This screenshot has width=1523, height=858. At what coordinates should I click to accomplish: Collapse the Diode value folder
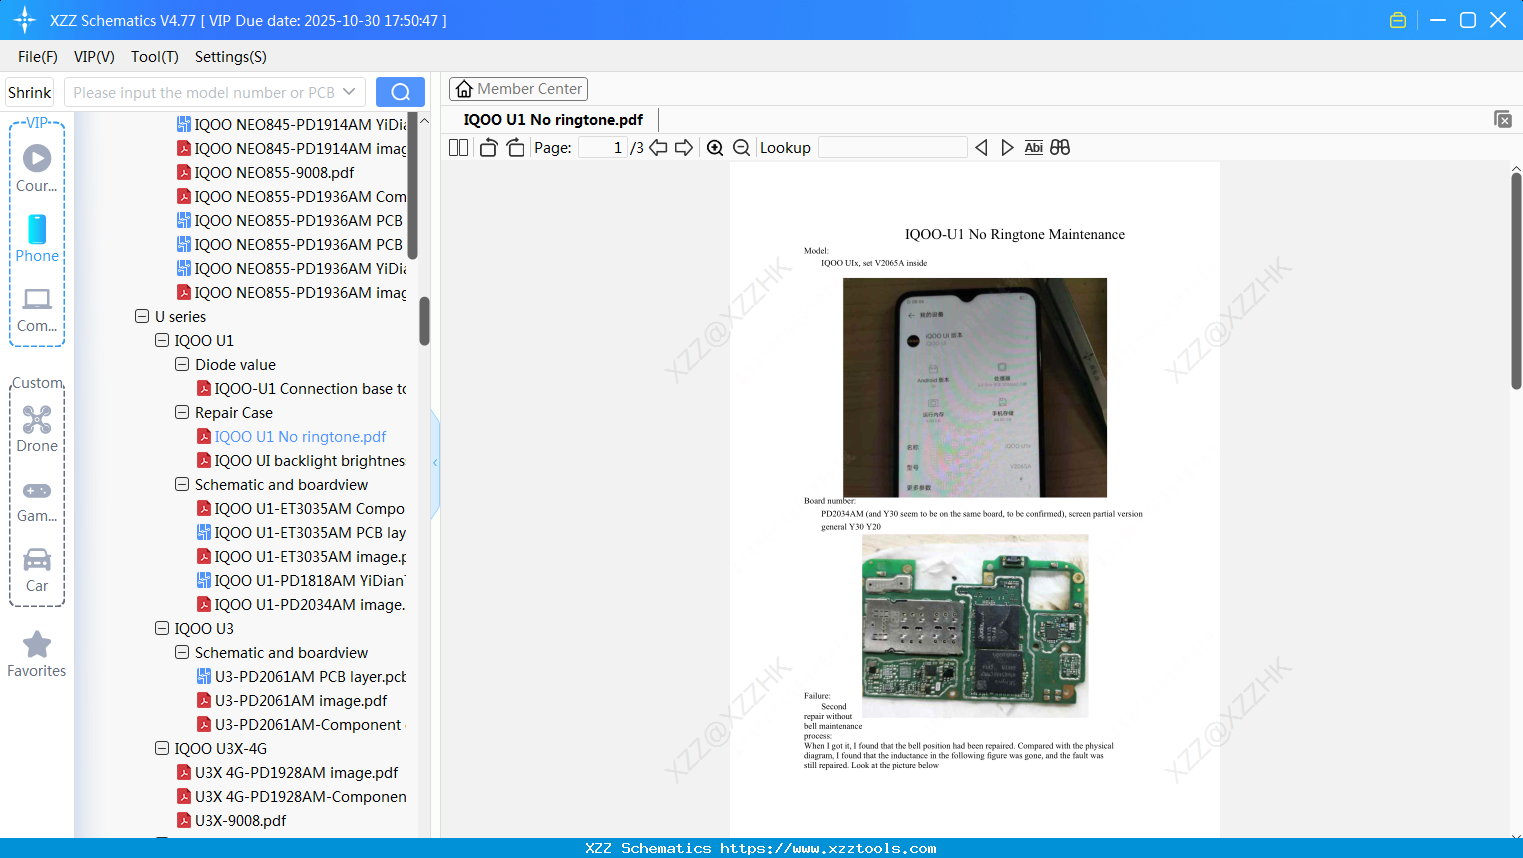point(182,364)
